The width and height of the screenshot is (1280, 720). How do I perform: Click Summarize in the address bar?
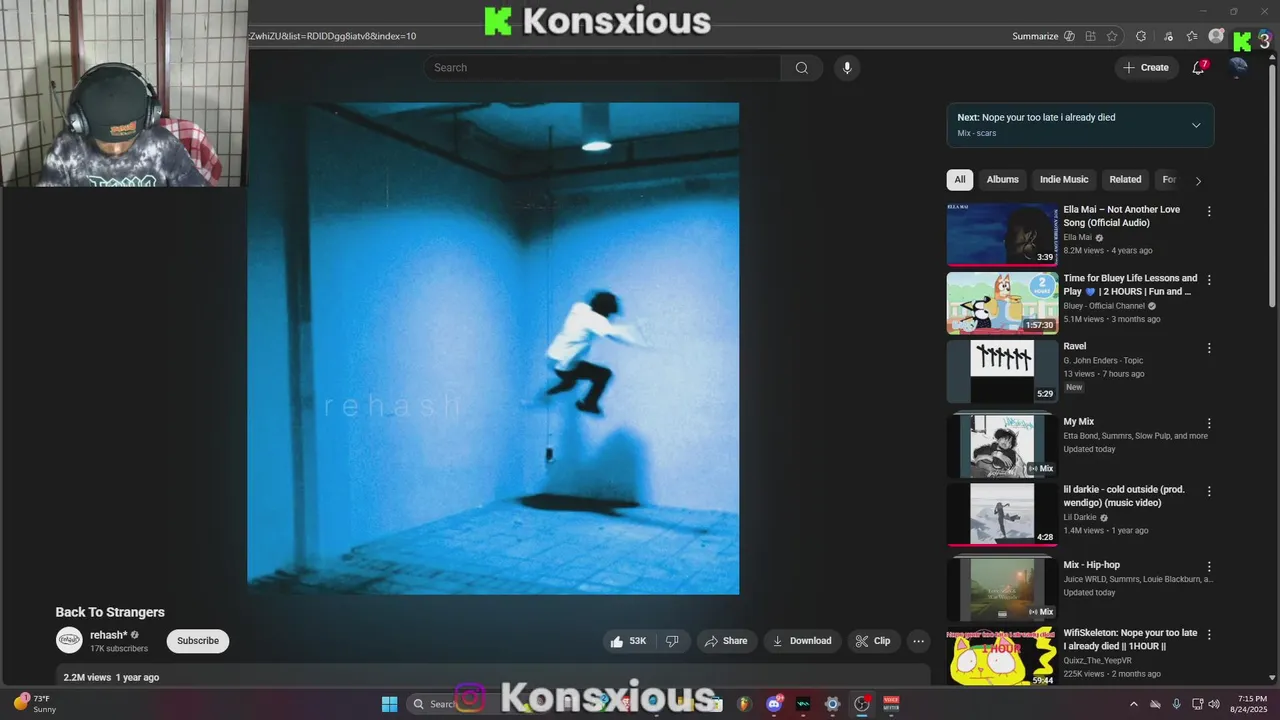tap(1035, 36)
